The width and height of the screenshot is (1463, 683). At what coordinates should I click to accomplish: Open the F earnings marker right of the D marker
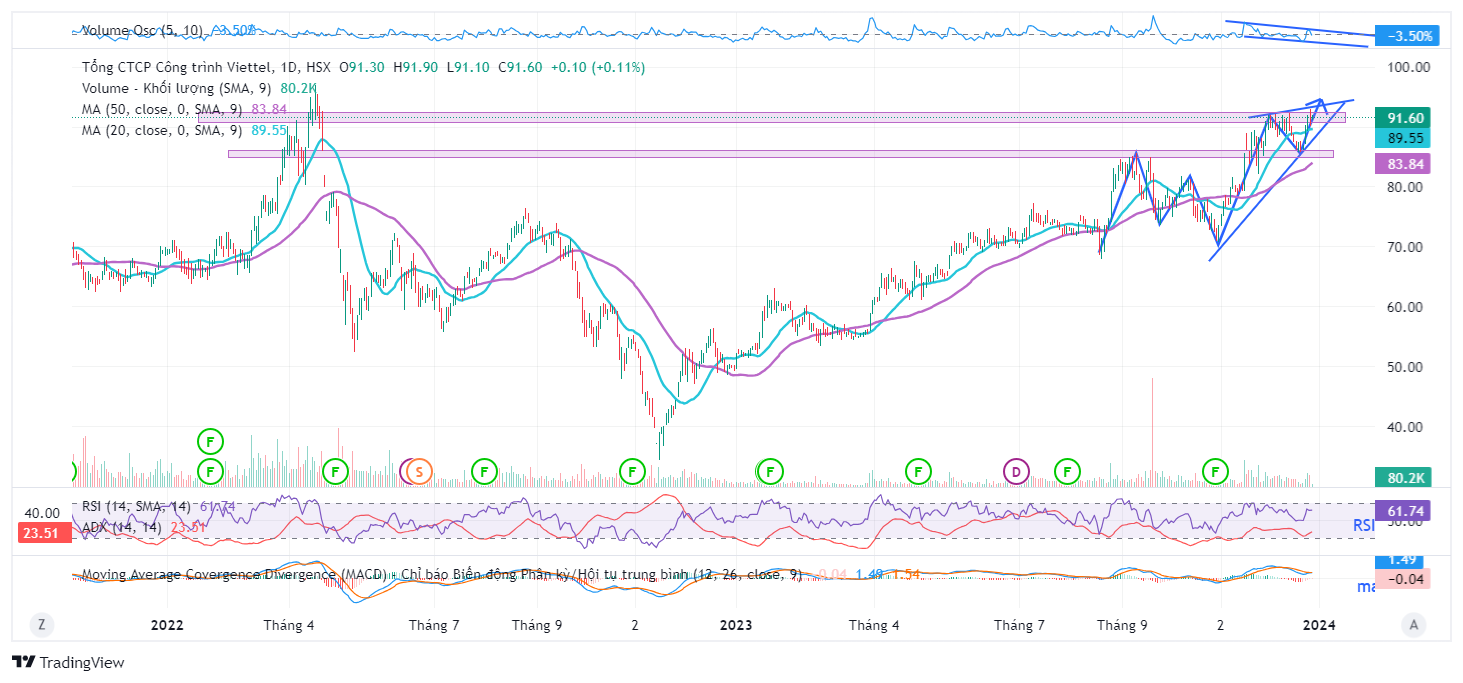coord(1068,470)
